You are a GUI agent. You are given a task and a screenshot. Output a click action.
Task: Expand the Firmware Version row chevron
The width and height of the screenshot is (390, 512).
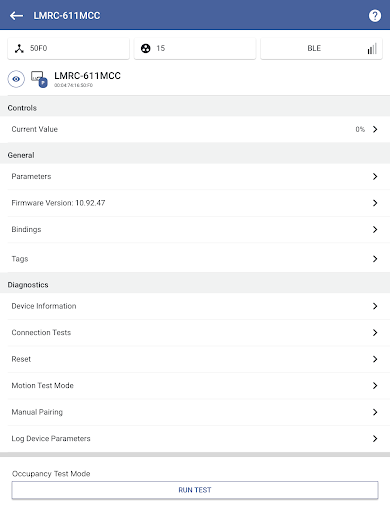coord(375,203)
